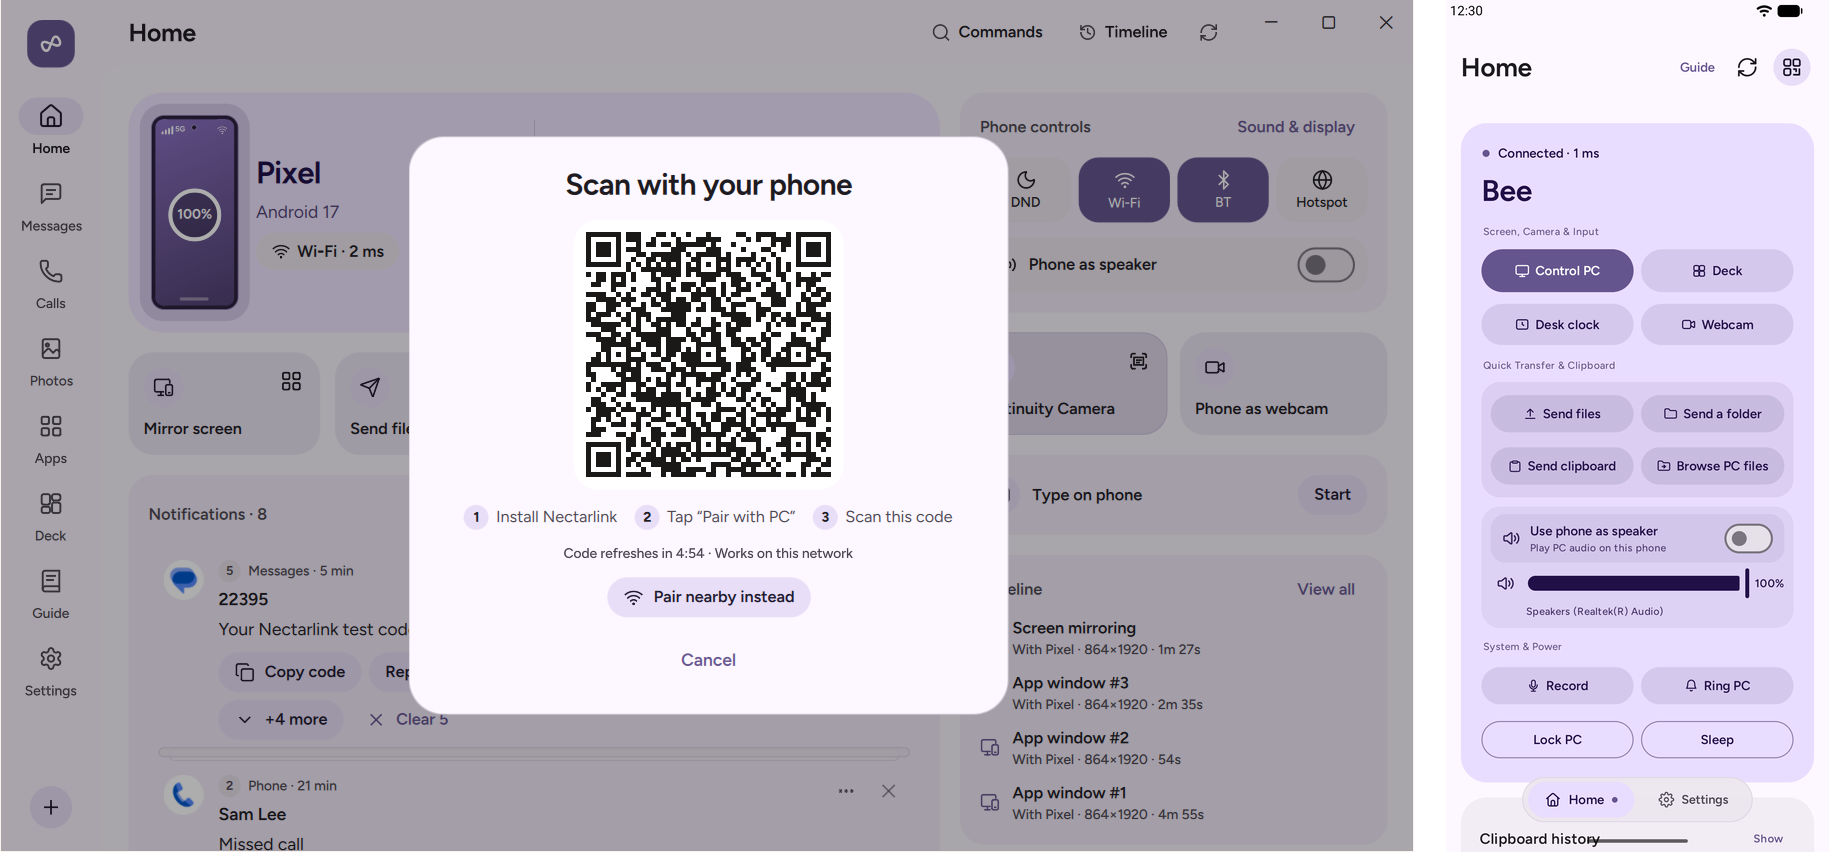Click View all in timeline panel
The height and width of the screenshot is (852, 1829).
tap(1326, 589)
